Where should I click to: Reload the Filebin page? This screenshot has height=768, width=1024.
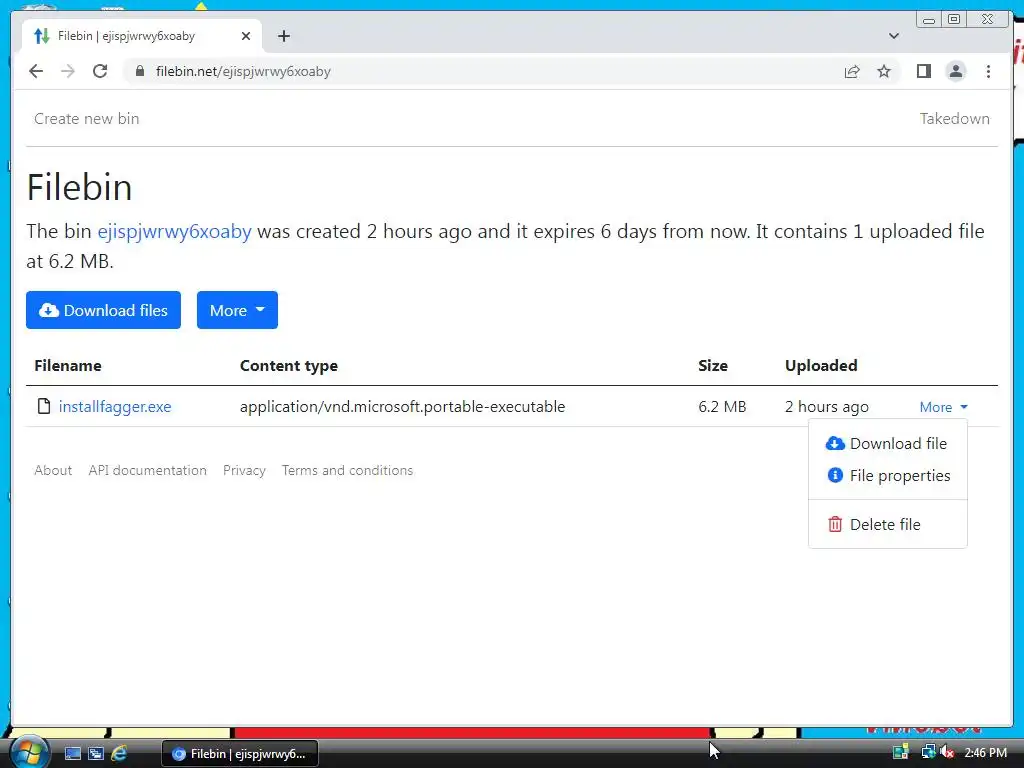[x=100, y=71]
